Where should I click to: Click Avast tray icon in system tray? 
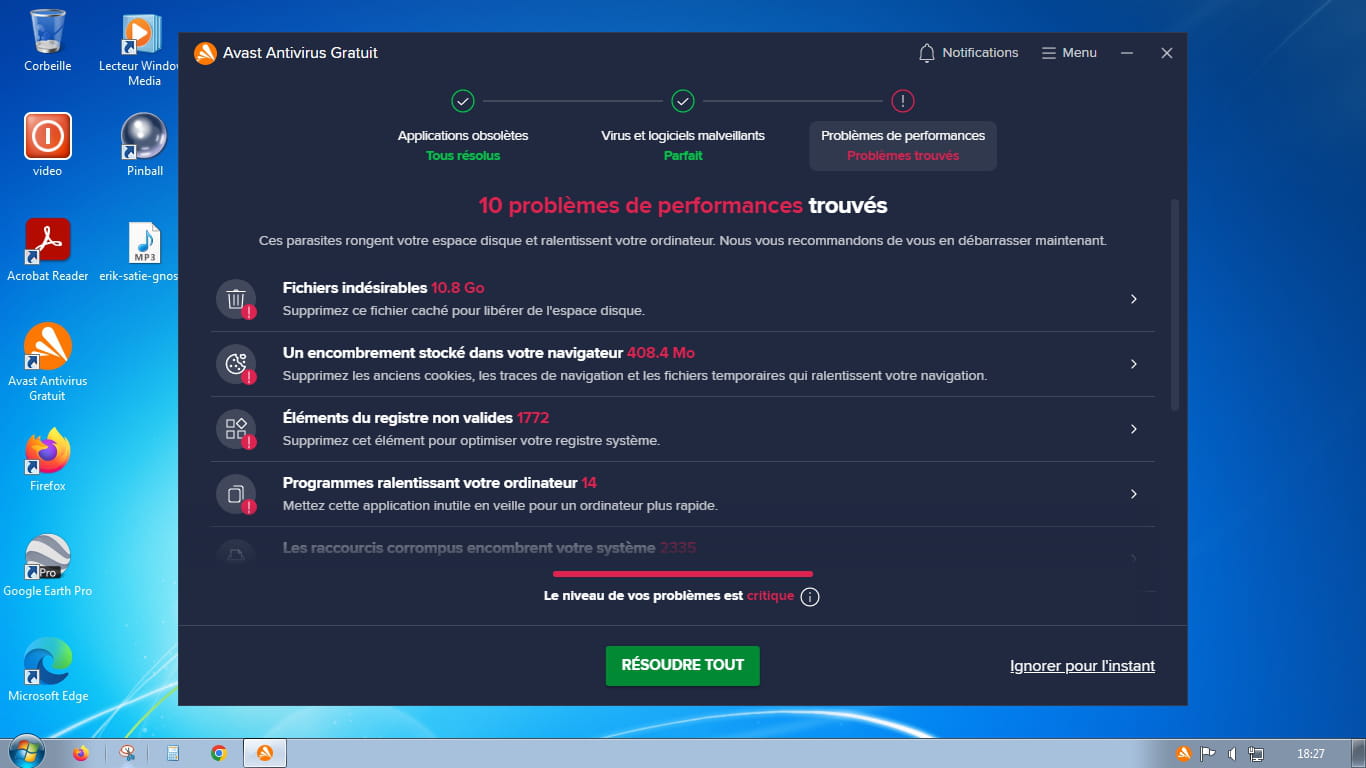pyautogui.click(x=1183, y=753)
